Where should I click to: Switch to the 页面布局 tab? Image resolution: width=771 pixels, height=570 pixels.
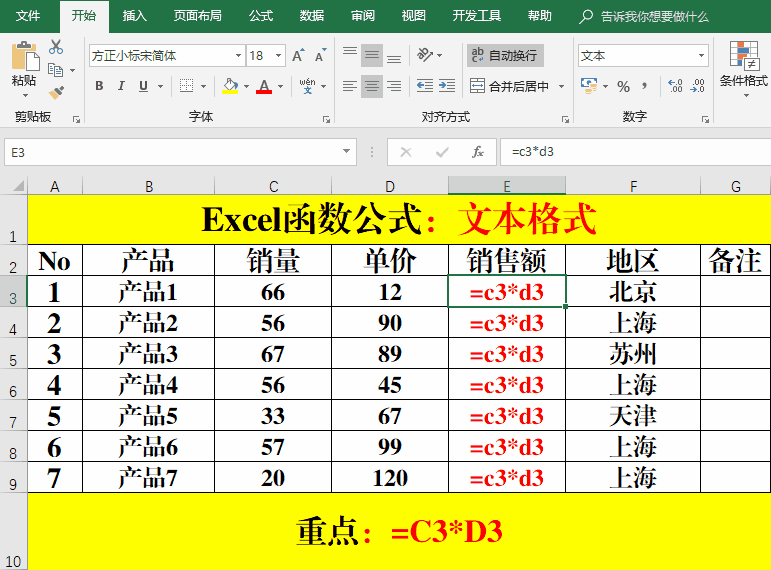(x=197, y=16)
